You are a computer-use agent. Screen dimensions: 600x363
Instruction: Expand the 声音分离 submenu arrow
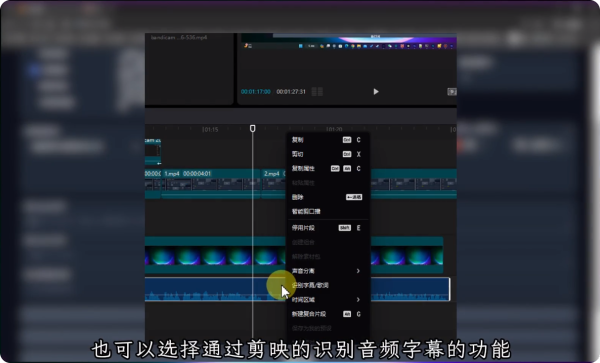pyautogui.click(x=358, y=271)
